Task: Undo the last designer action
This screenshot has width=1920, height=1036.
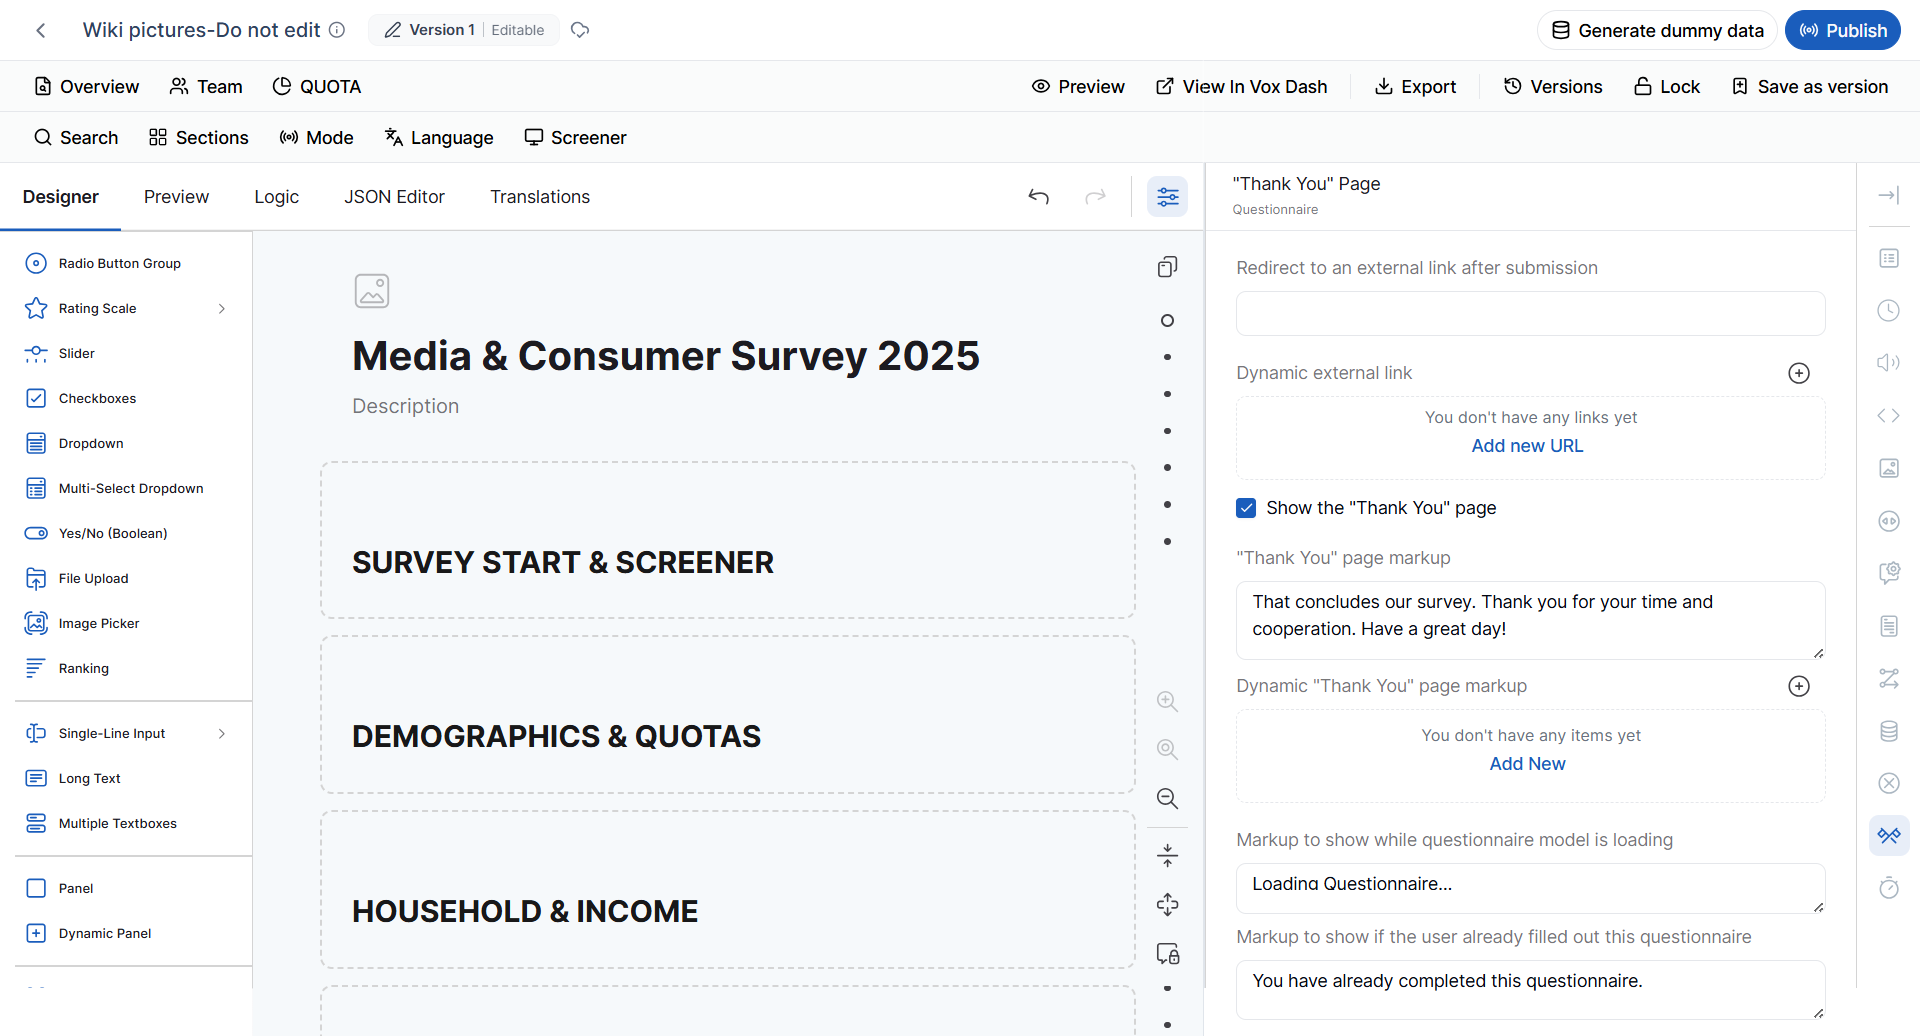Action: click(1039, 197)
